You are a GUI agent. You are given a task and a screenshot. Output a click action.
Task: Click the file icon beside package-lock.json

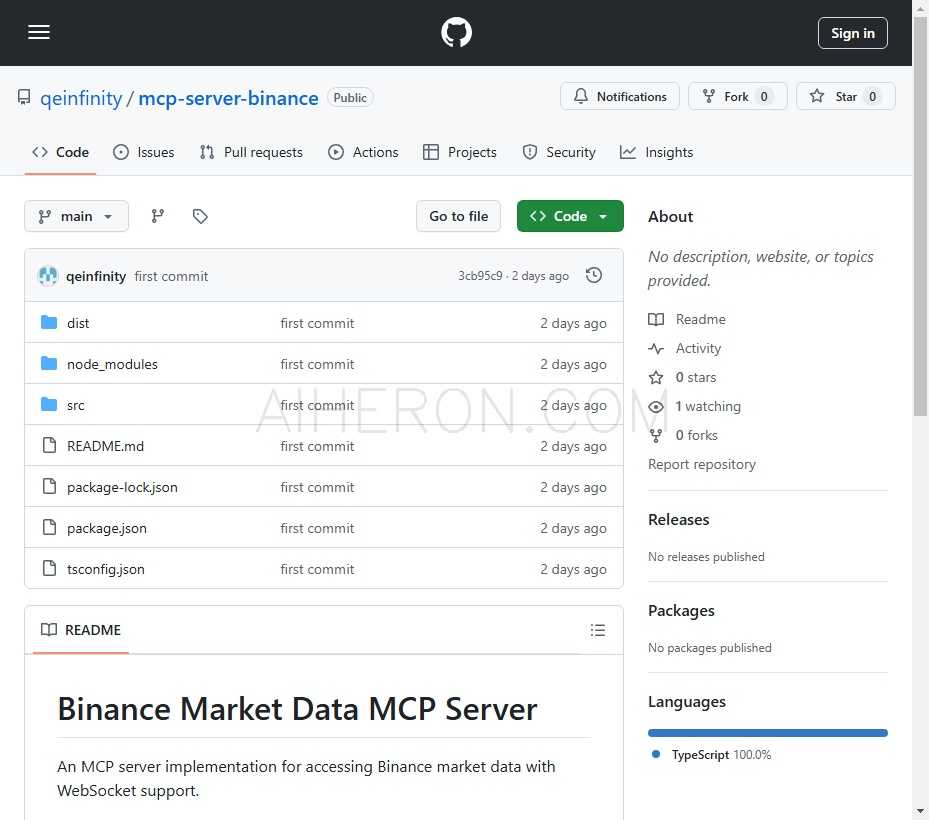click(49, 486)
